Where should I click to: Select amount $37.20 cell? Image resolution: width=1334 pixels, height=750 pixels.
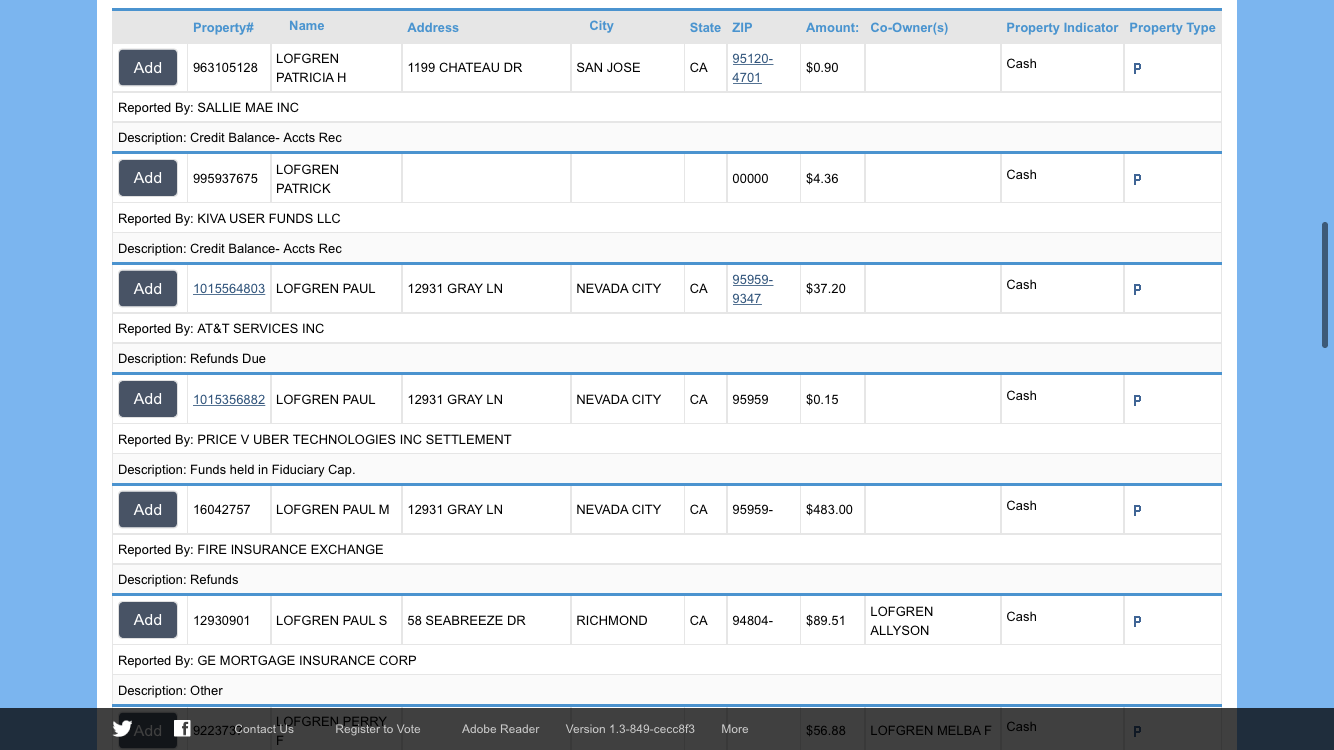[832, 289]
